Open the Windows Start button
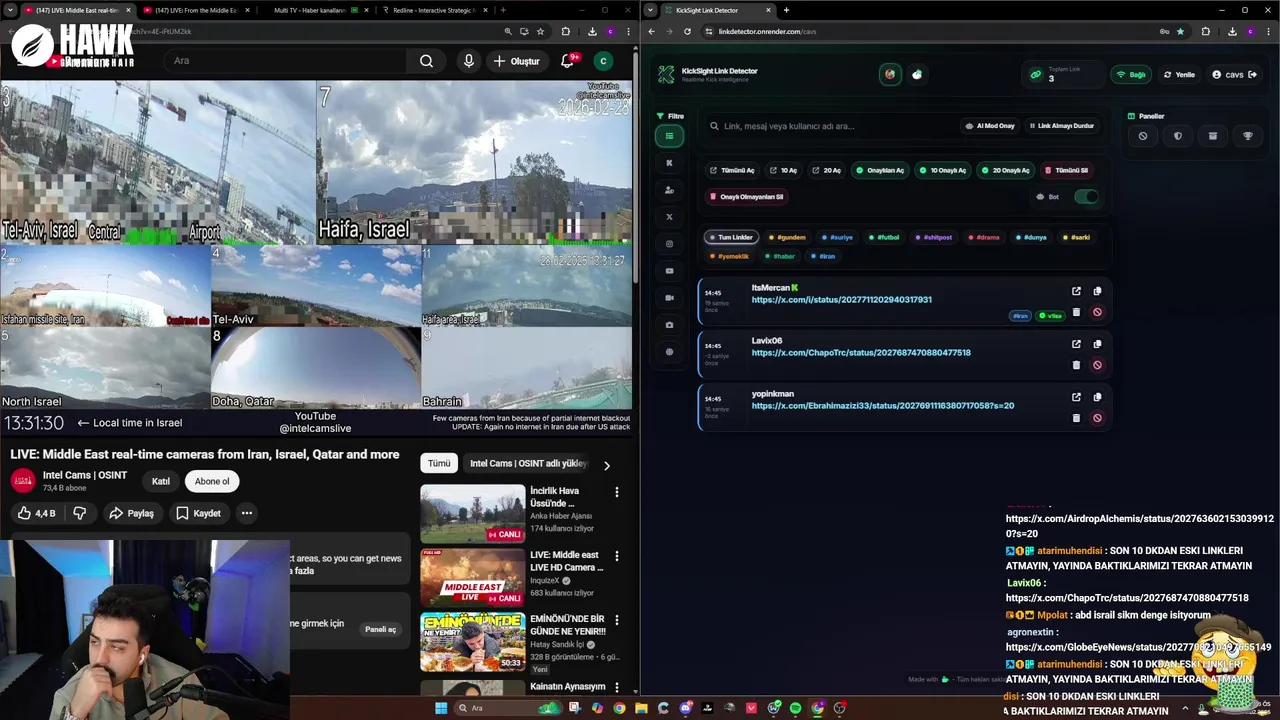This screenshot has height=720, width=1280. point(441,708)
